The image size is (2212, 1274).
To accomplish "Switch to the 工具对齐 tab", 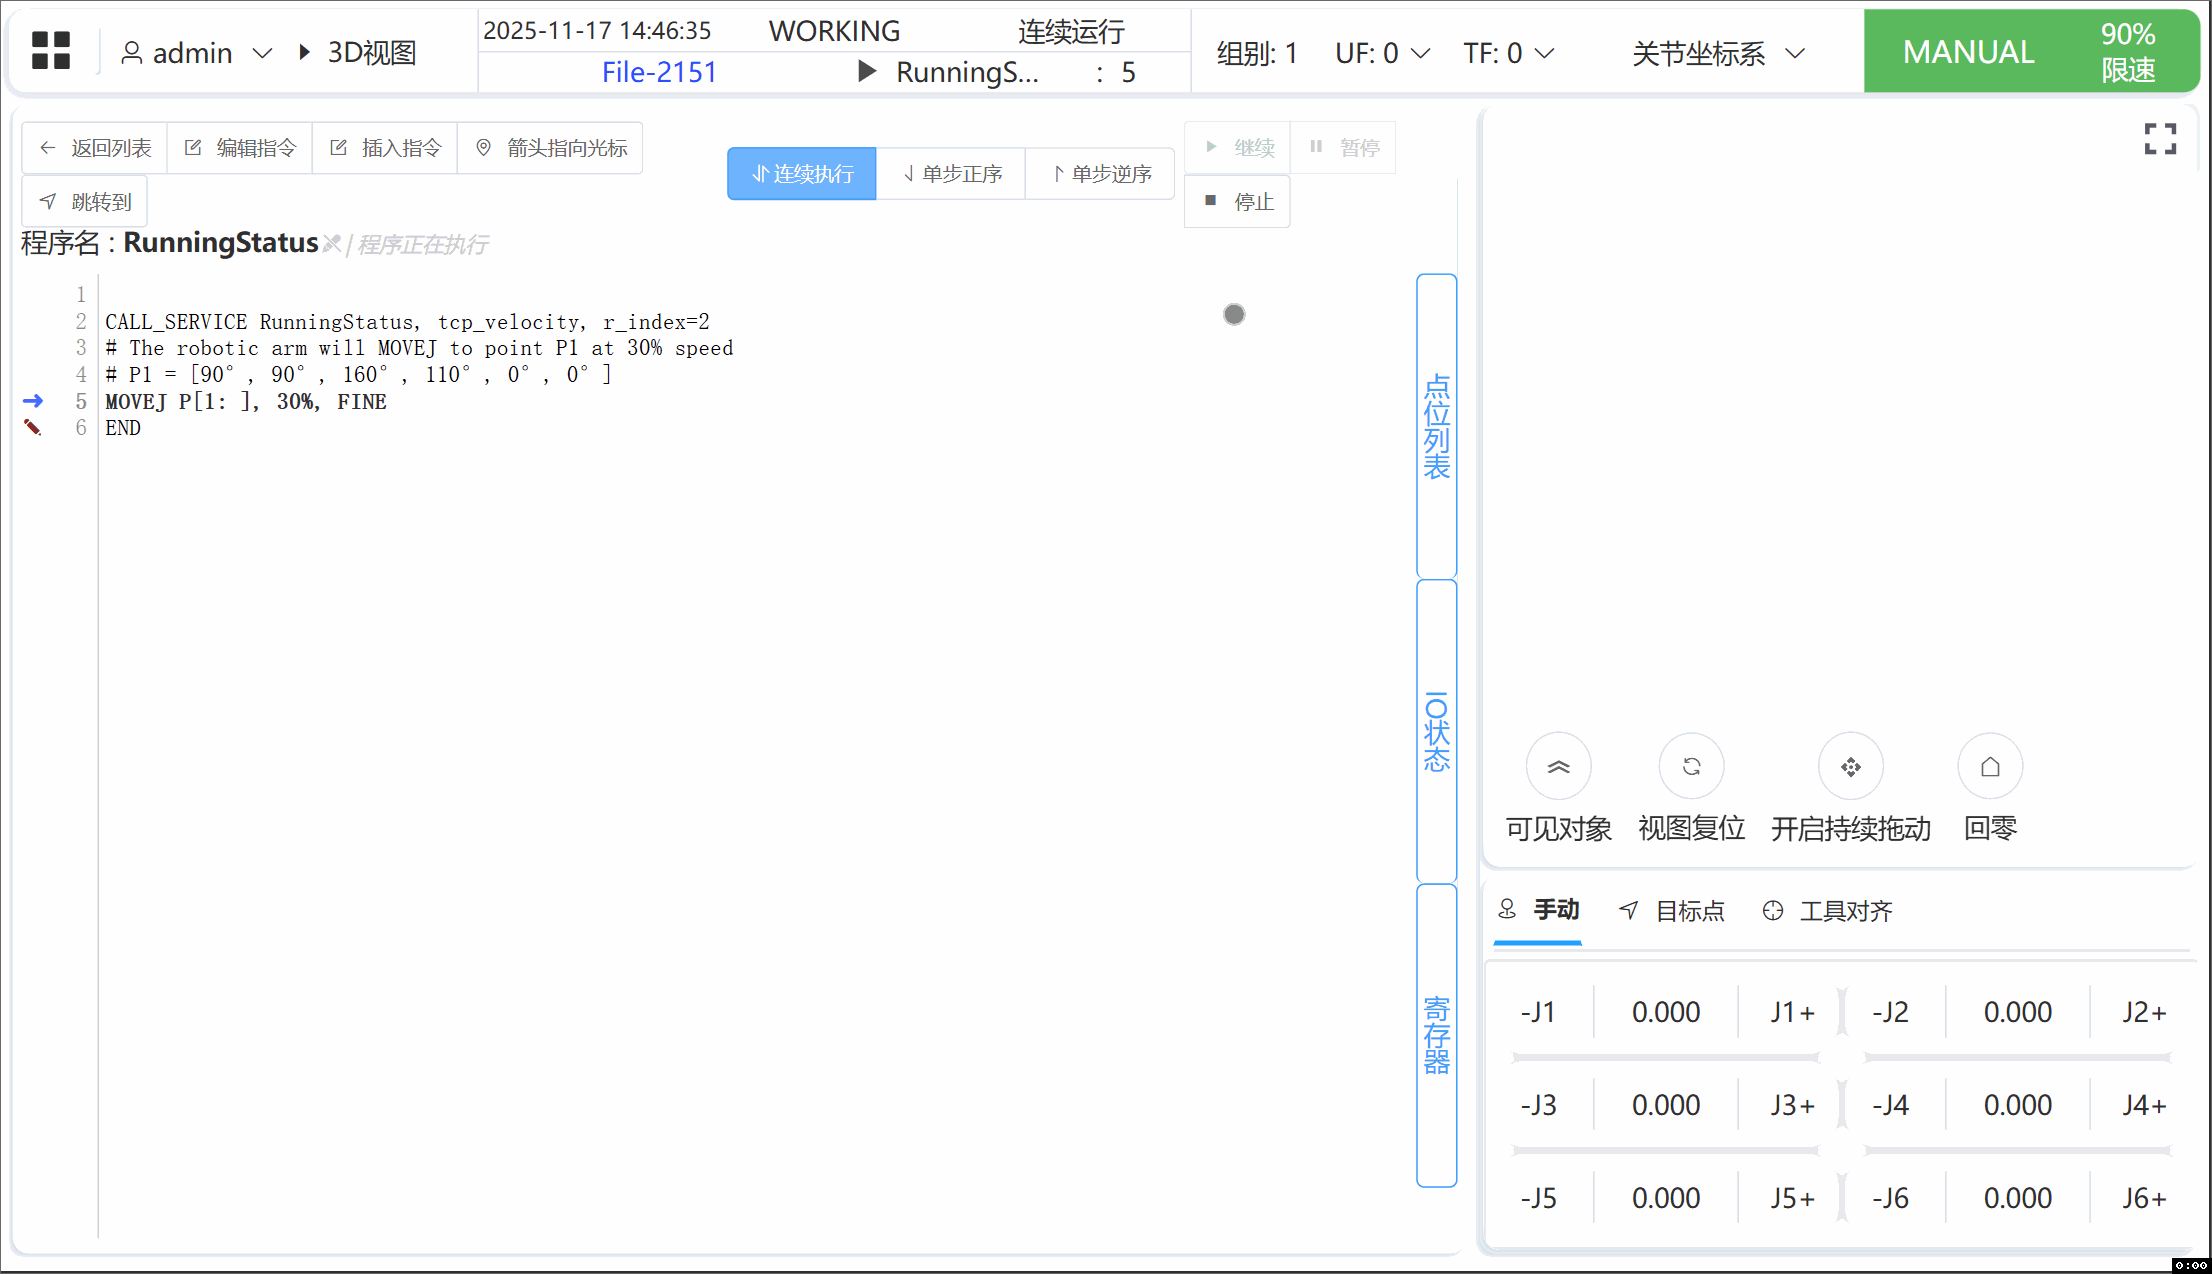I will click(1828, 911).
